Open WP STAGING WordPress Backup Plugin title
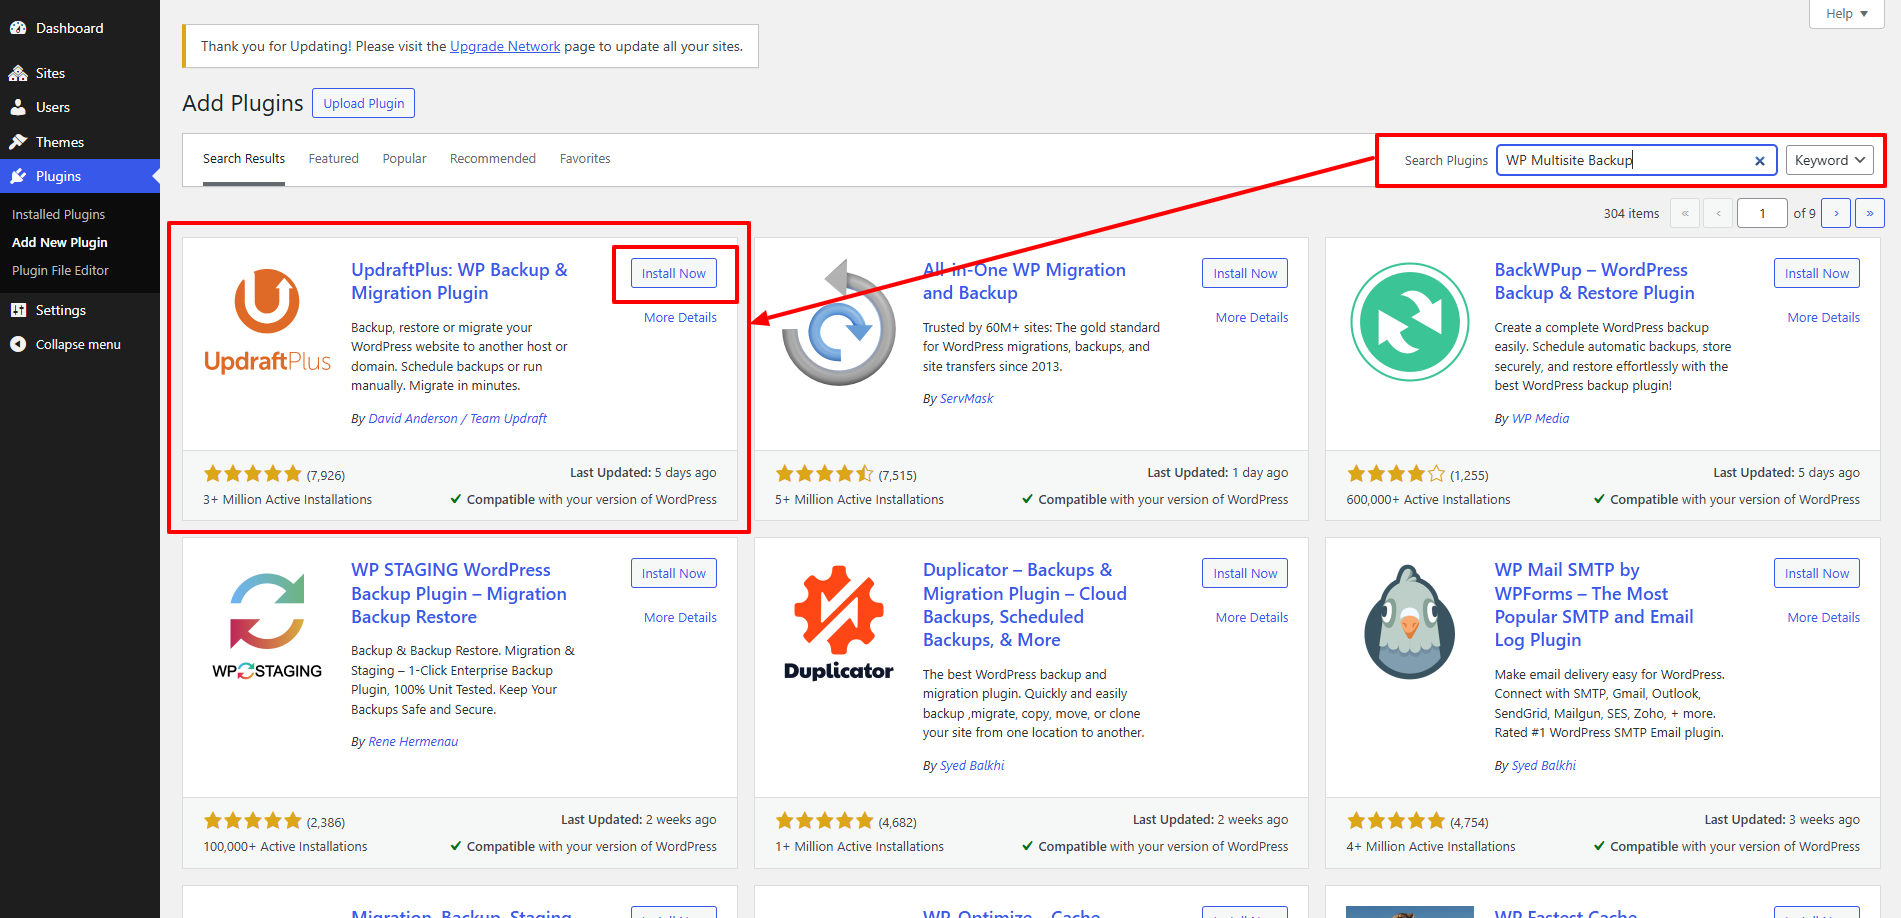1901x918 pixels. (459, 593)
